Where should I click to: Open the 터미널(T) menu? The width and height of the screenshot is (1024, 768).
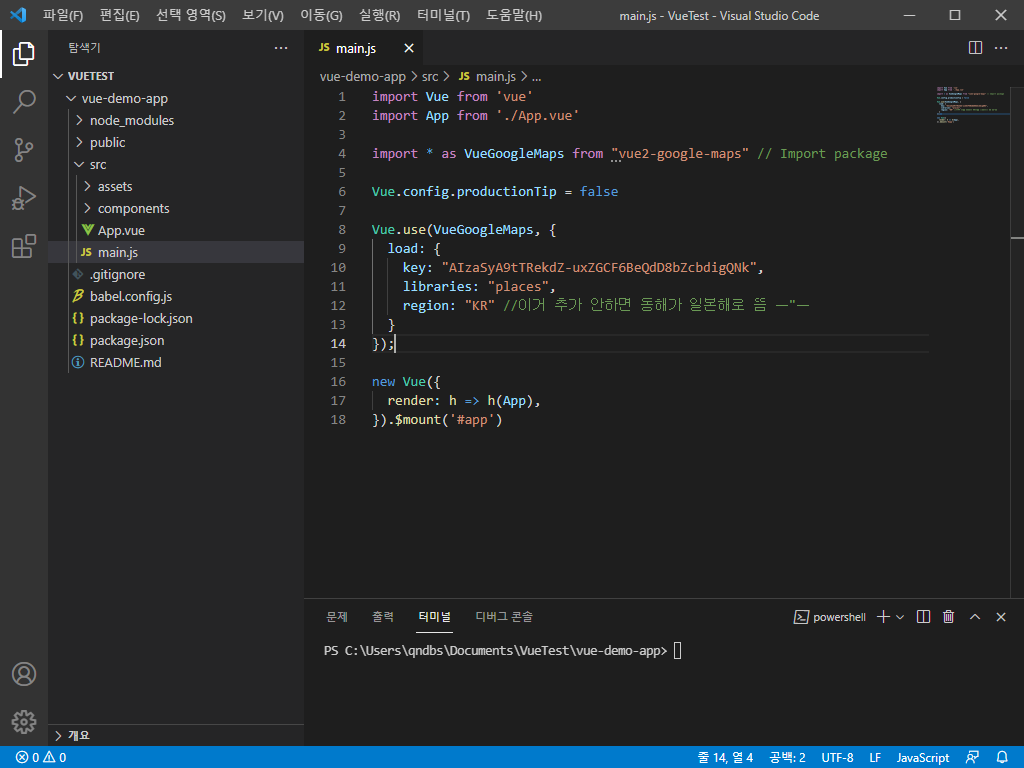pos(443,15)
